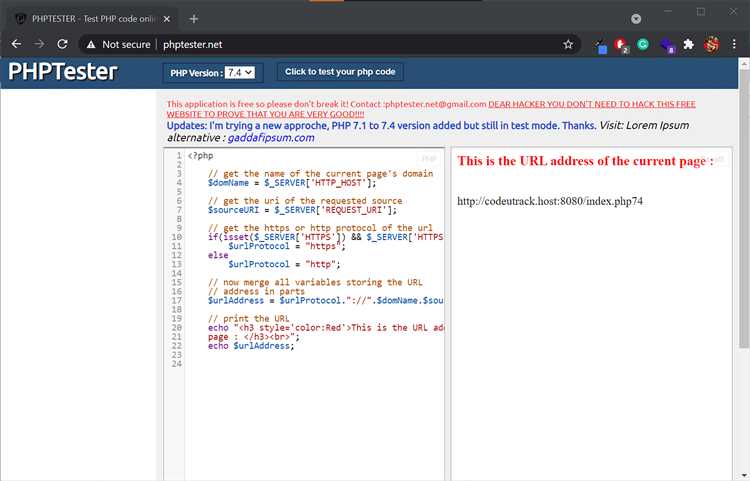Click the red heading 'This is the URL address'
Image resolution: width=750 pixels, height=481 pixels.
click(585, 161)
